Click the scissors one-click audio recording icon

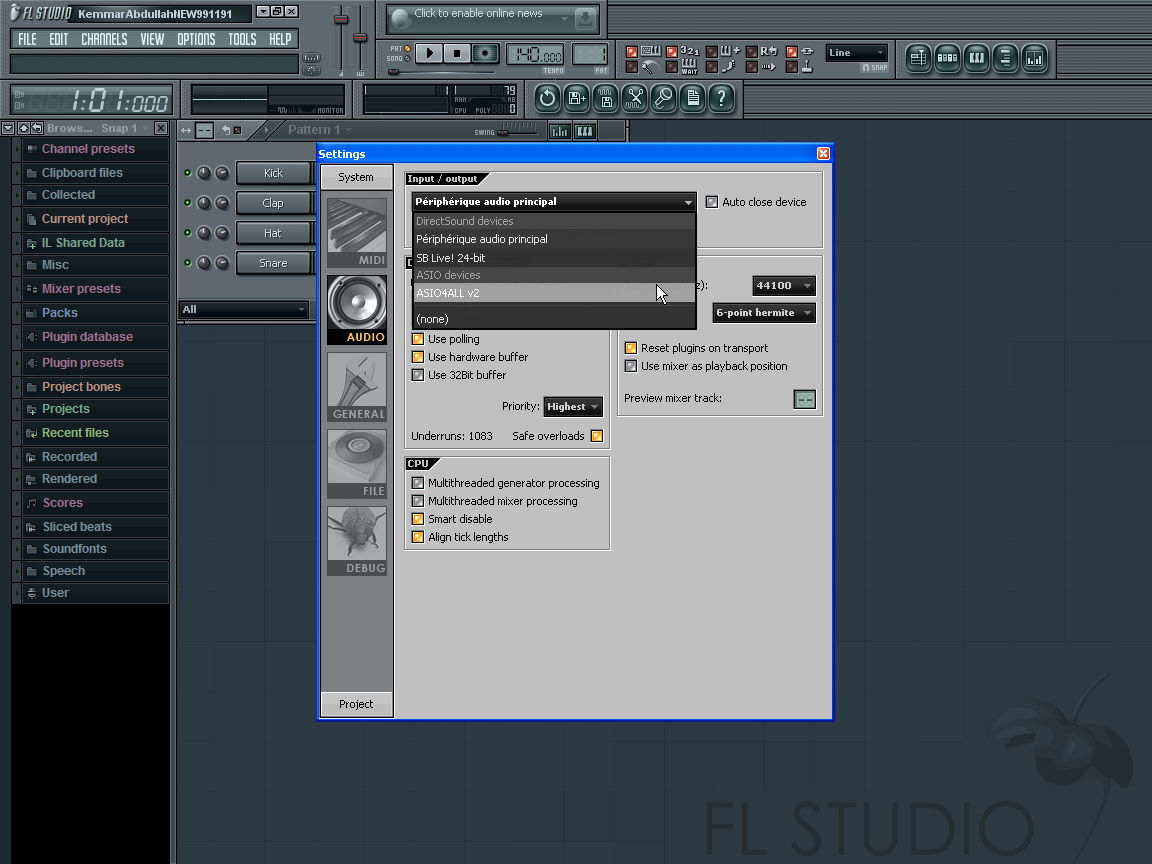coord(635,98)
